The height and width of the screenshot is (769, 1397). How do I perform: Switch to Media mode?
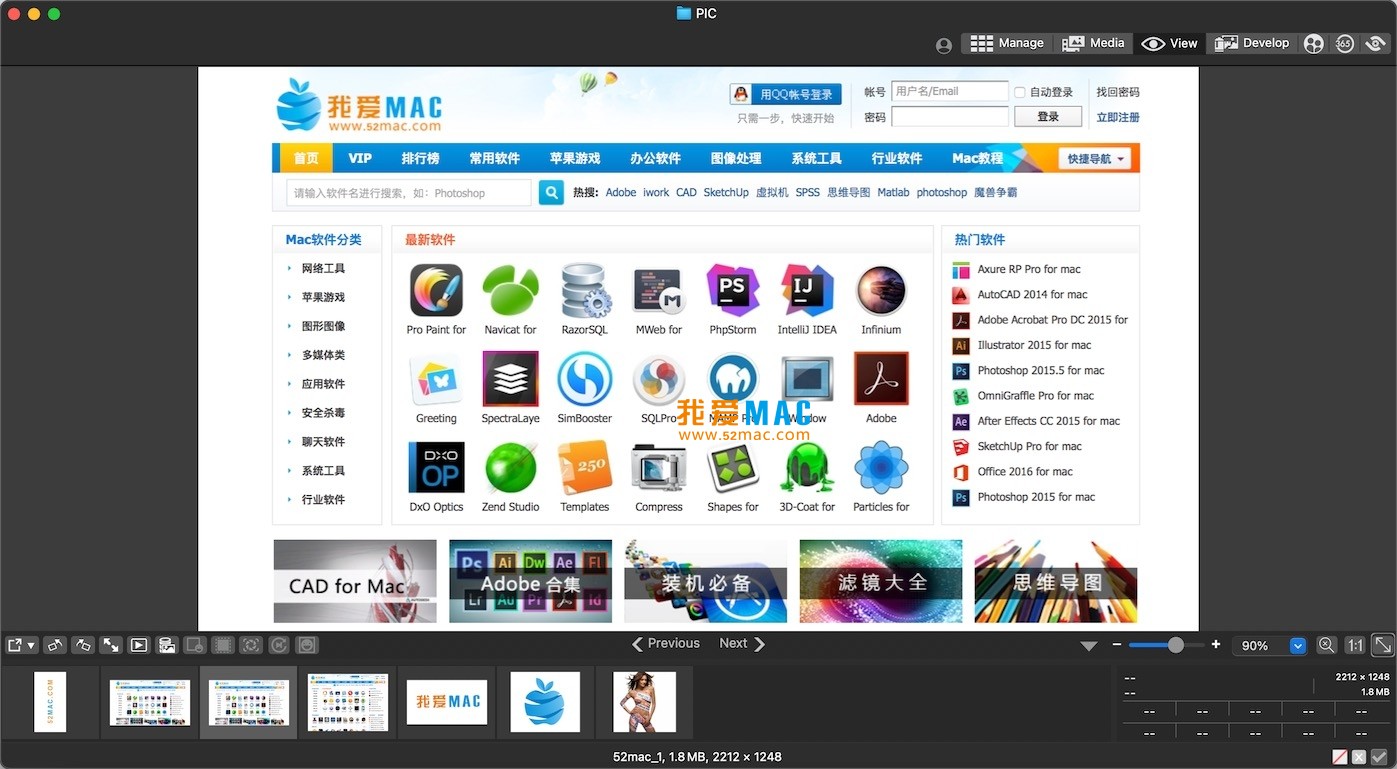[x=1093, y=43]
